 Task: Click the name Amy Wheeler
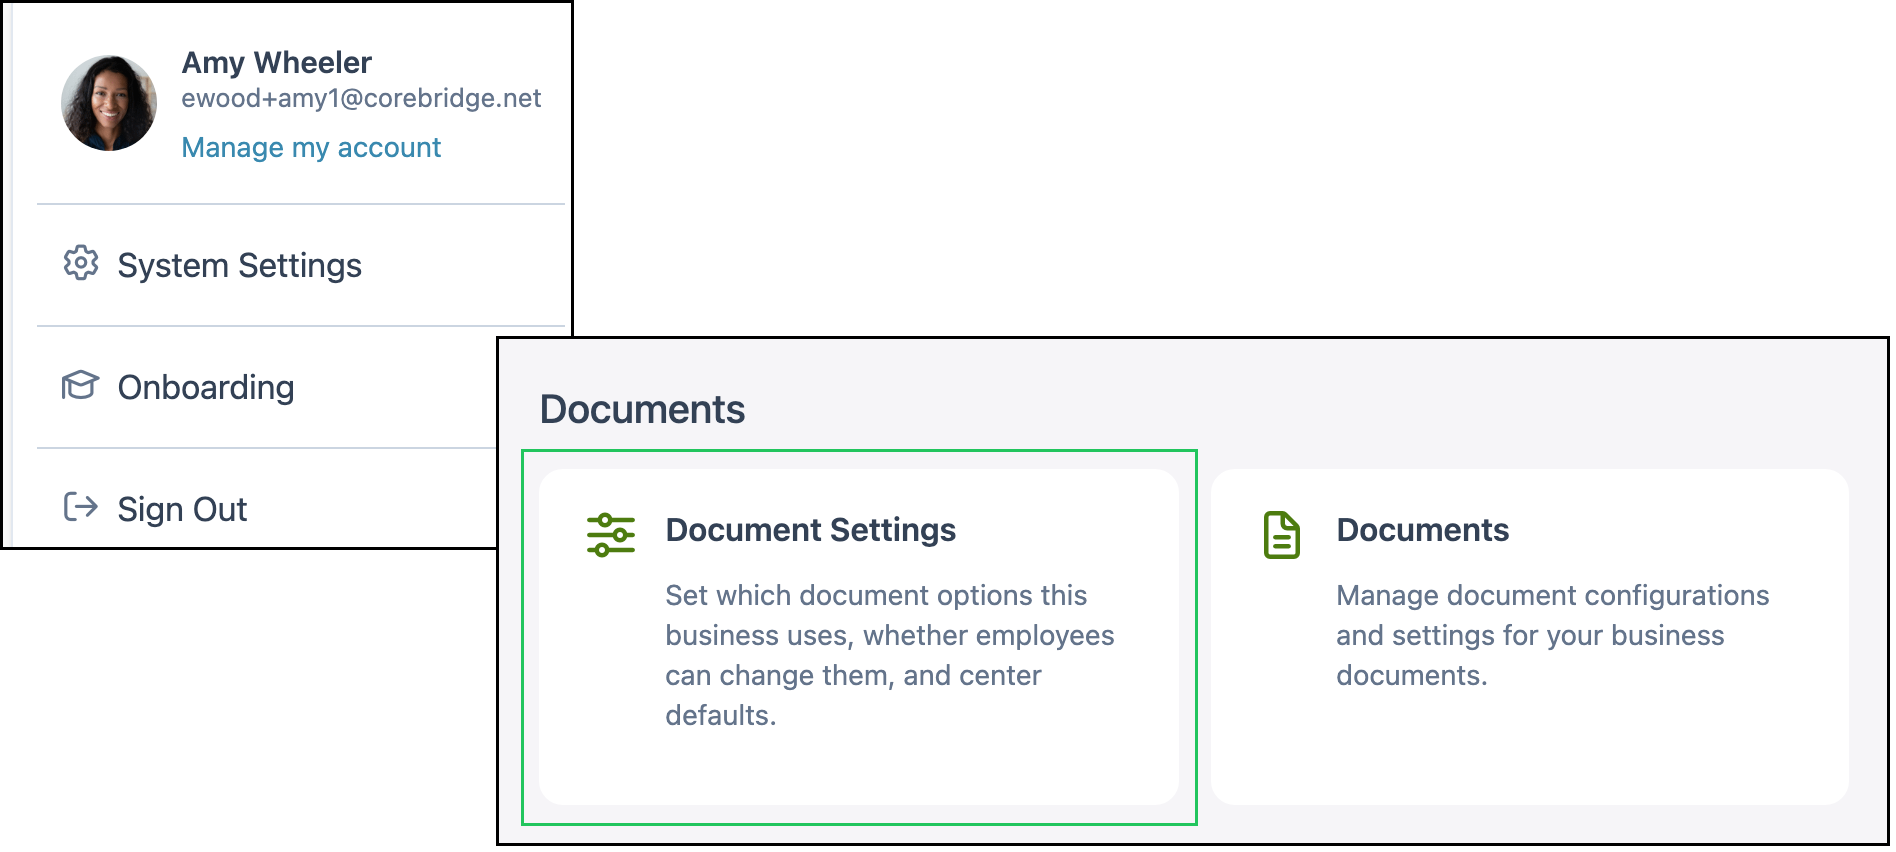coord(277,63)
